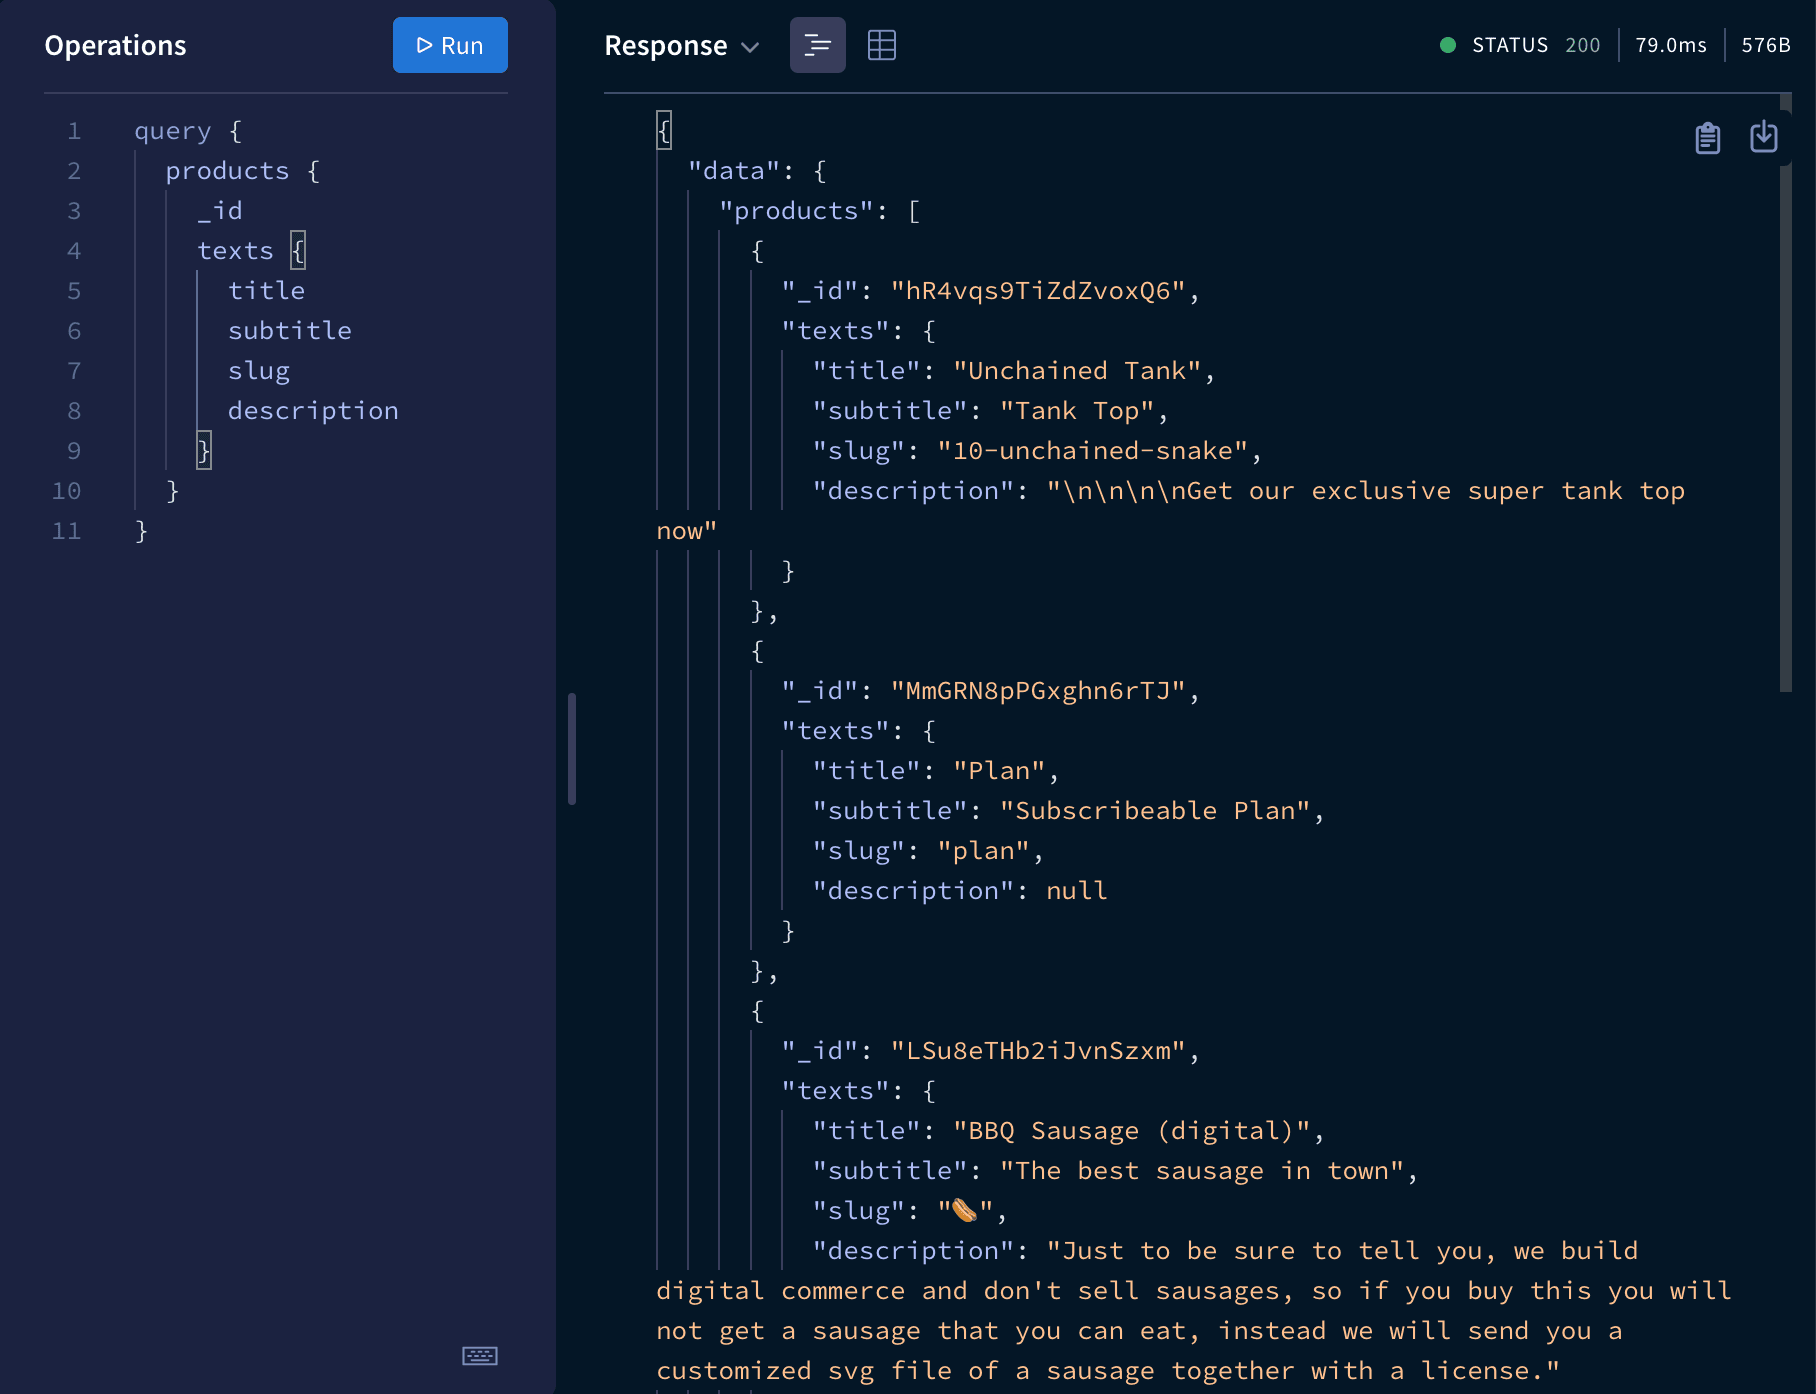Click the Operations panel header

click(115, 45)
